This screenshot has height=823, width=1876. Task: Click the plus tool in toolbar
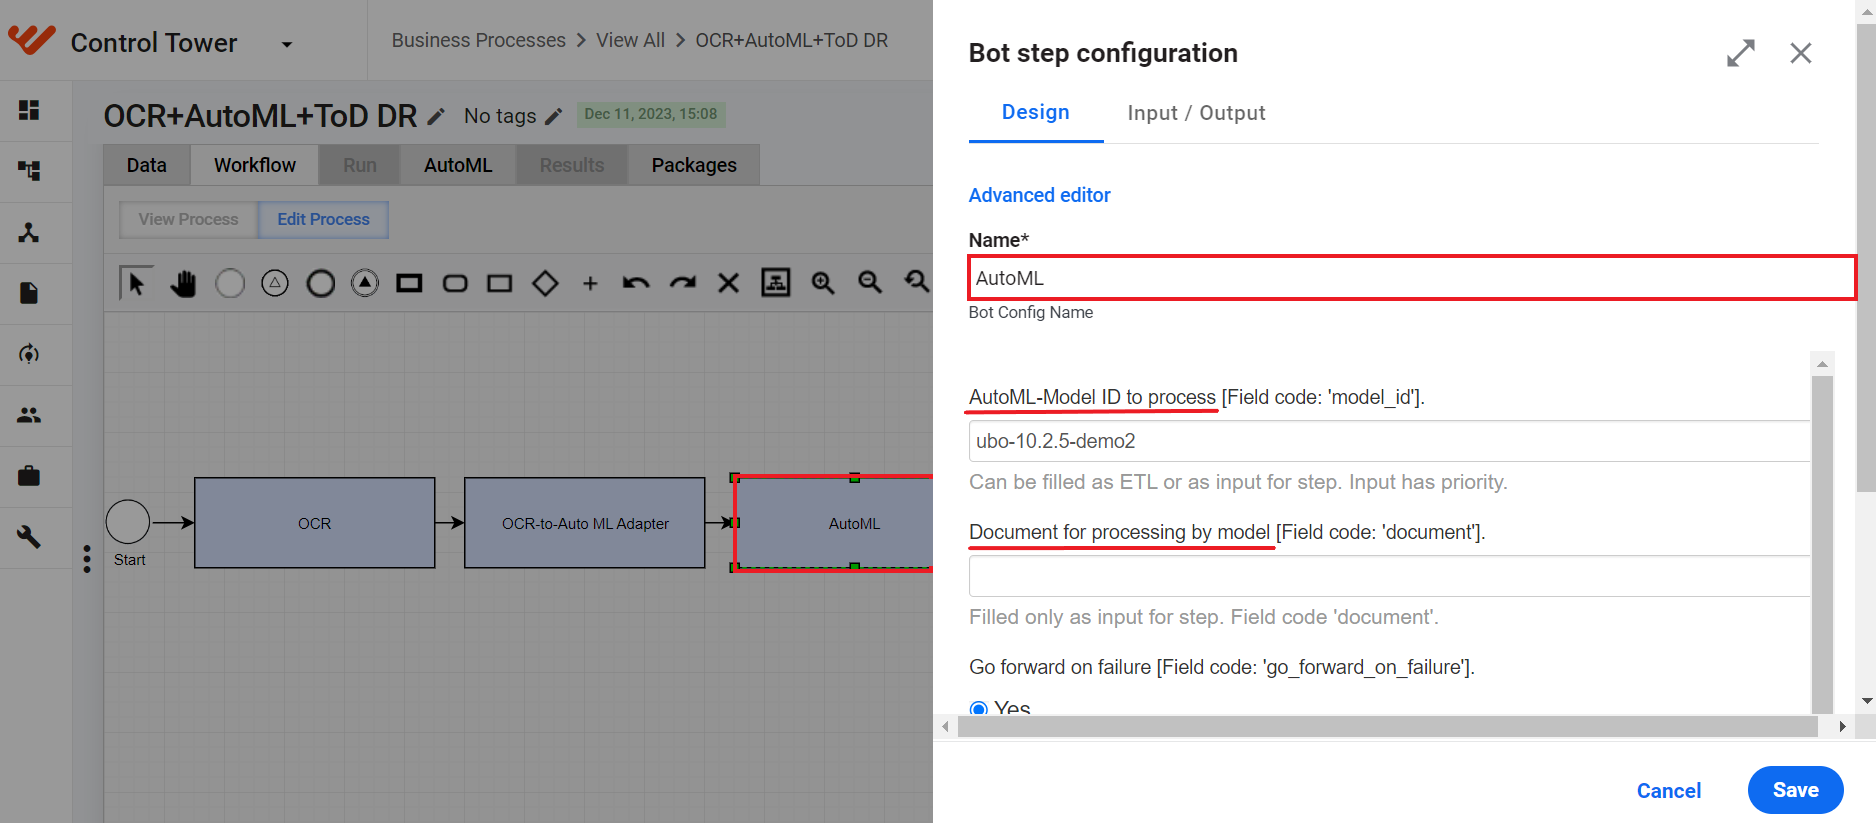pyautogui.click(x=590, y=284)
